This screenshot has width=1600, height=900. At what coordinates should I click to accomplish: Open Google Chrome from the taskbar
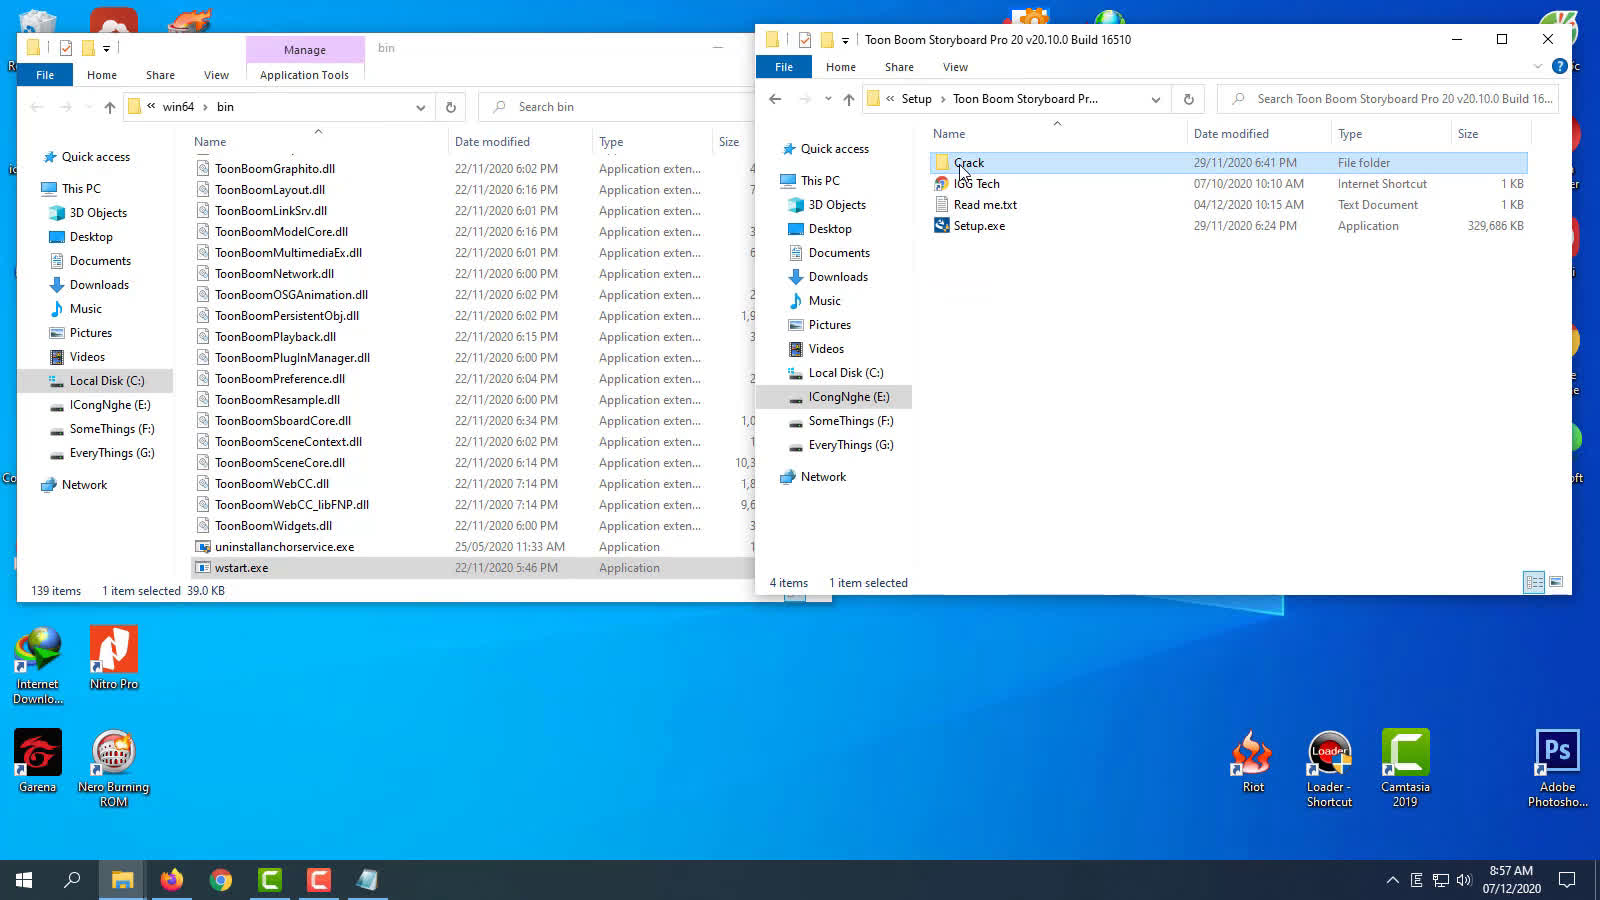(x=221, y=880)
